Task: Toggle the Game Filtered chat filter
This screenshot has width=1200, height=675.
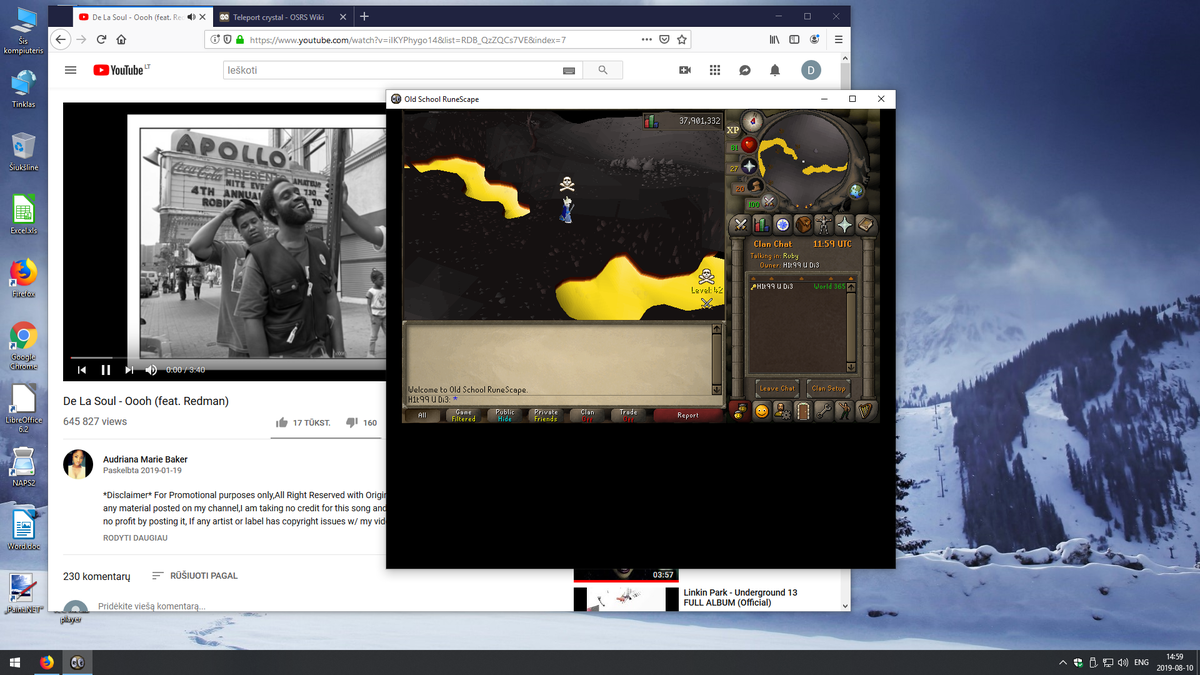Action: click(x=464, y=415)
